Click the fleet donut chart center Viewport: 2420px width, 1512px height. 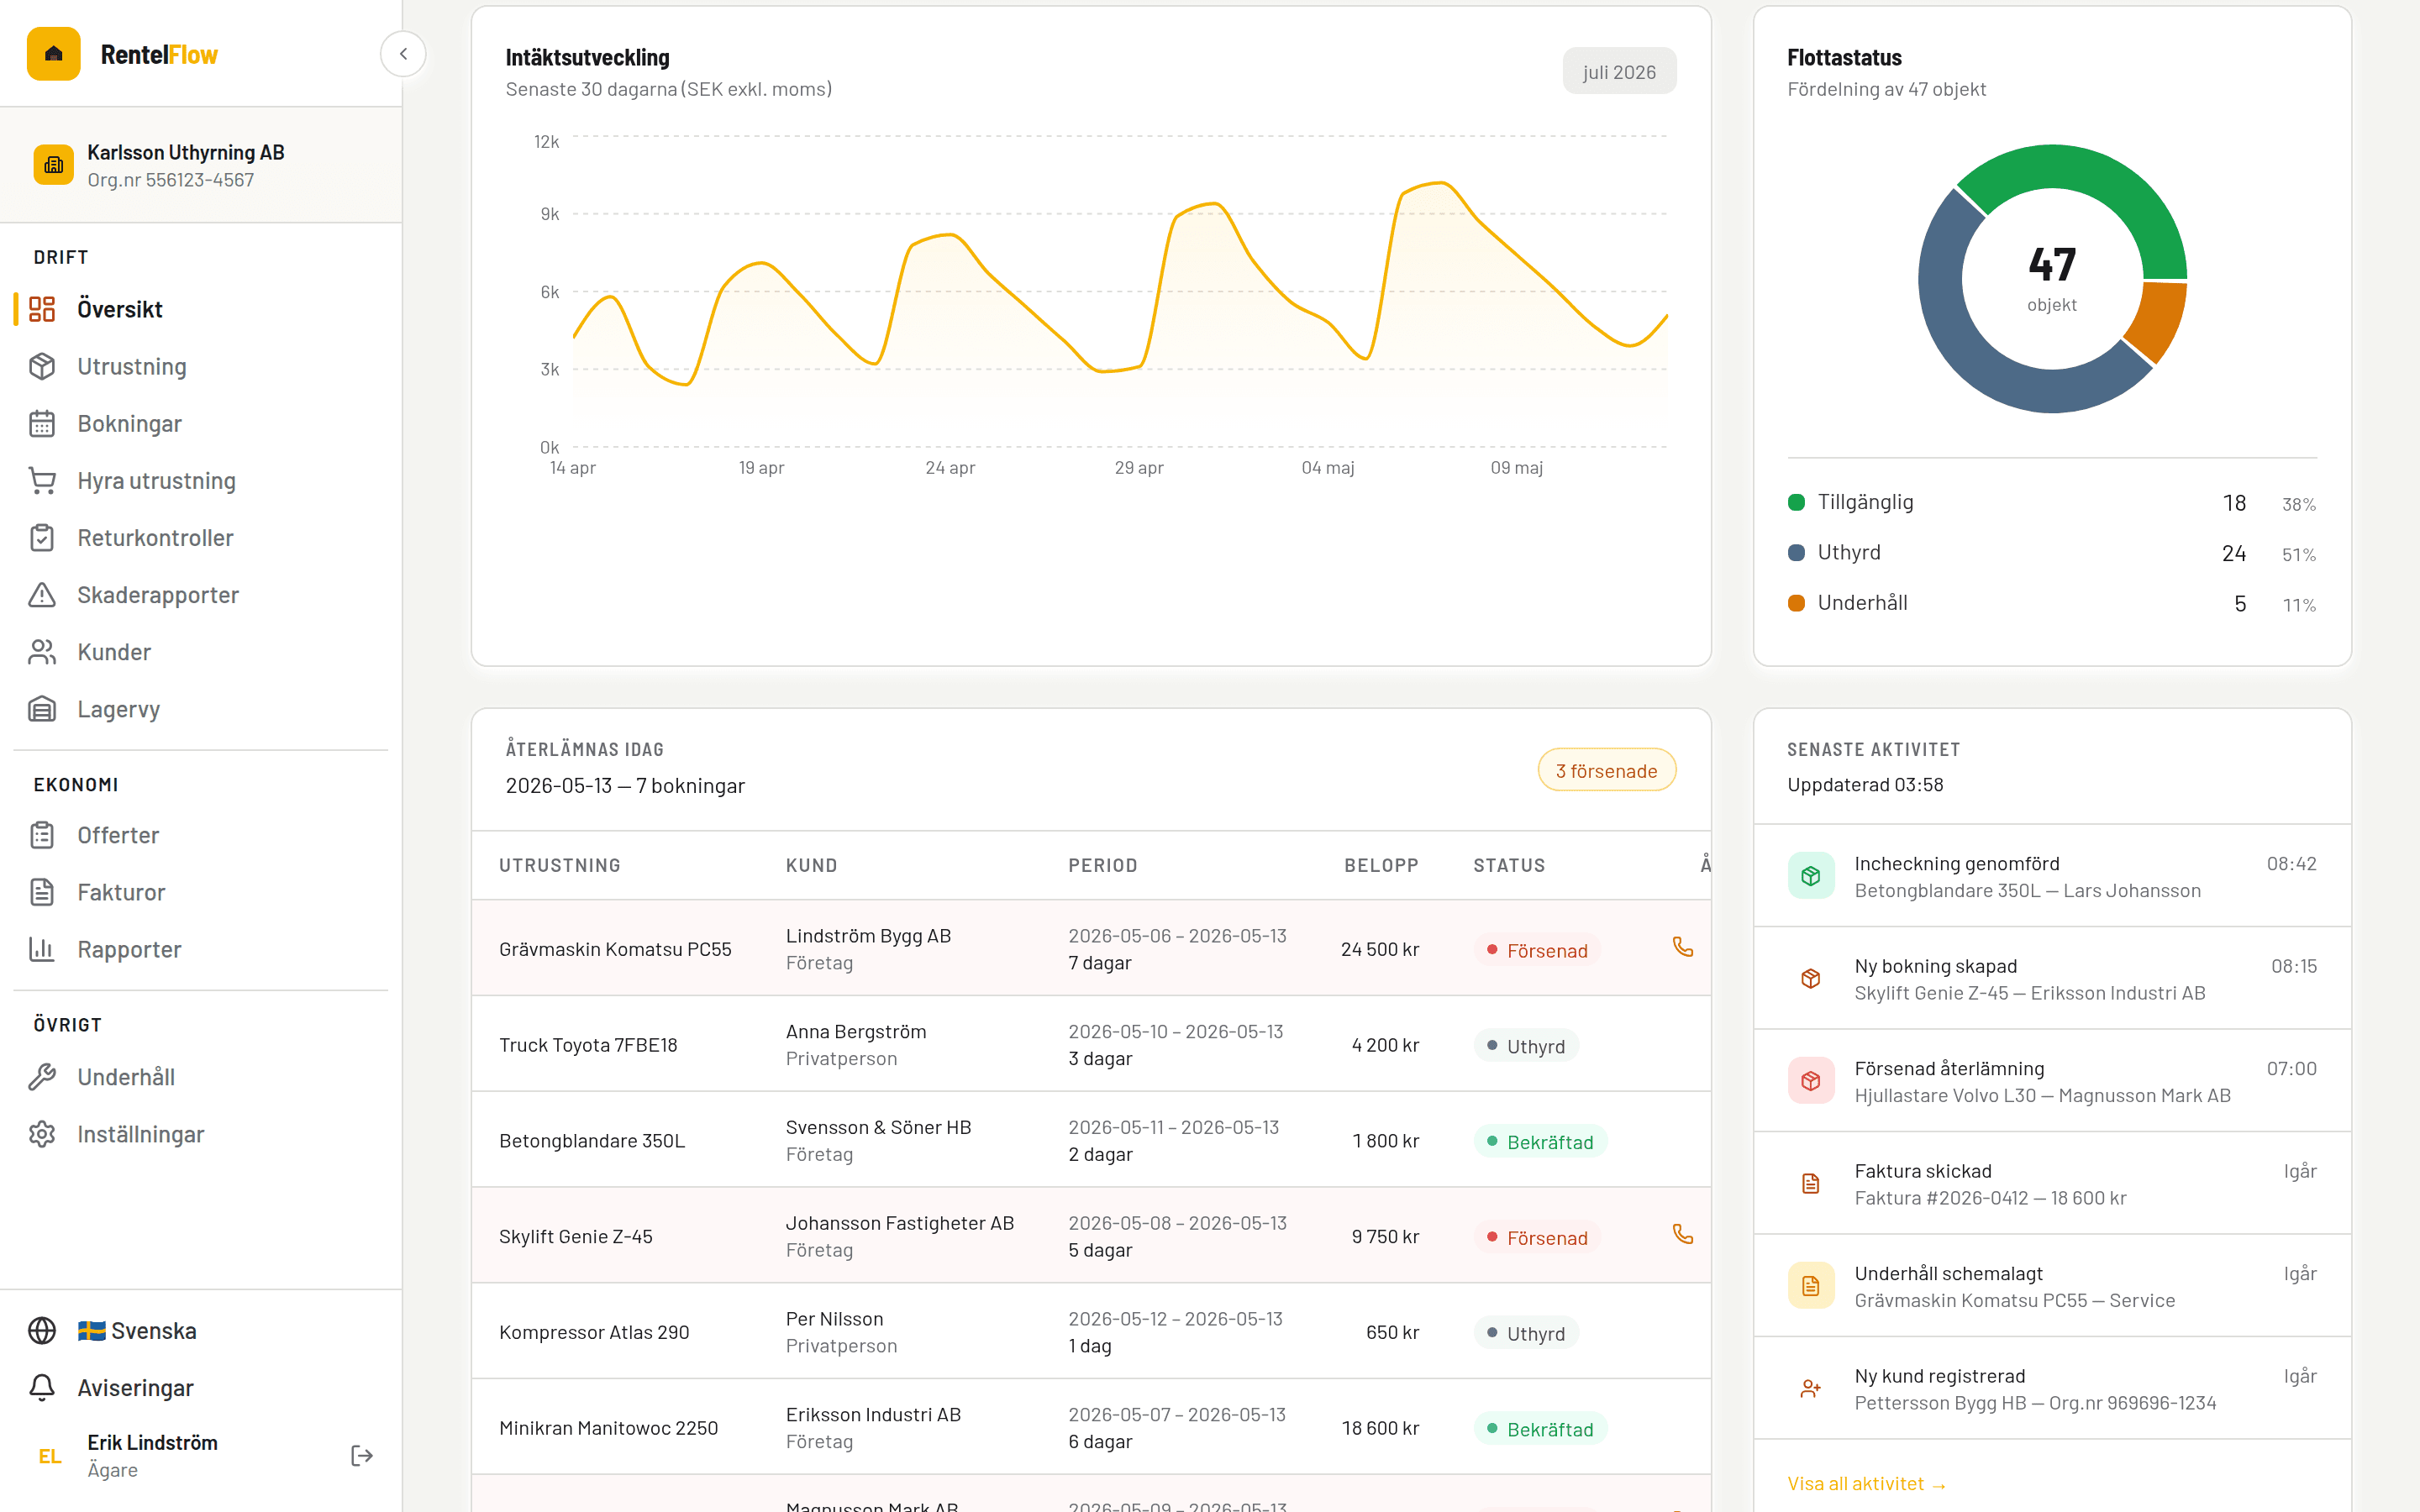pyautogui.click(x=2052, y=279)
